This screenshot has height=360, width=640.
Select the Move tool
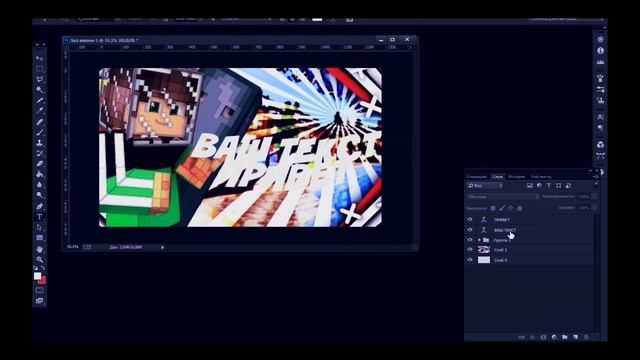(x=40, y=58)
